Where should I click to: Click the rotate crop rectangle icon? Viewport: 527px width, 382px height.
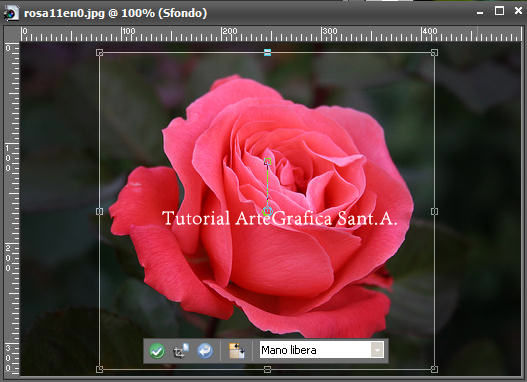pyautogui.click(x=237, y=351)
